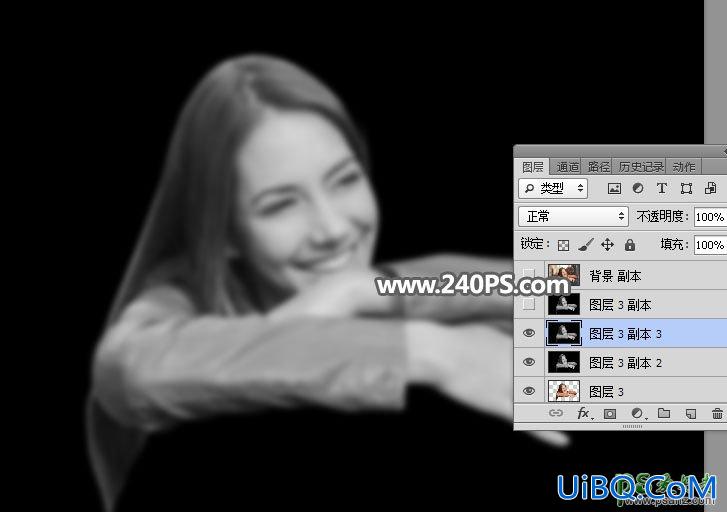Click the 图层 3 副本 3 layer name
Image resolution: width=727 pixels, height=512 pixels.
click(x=625, y=334)
